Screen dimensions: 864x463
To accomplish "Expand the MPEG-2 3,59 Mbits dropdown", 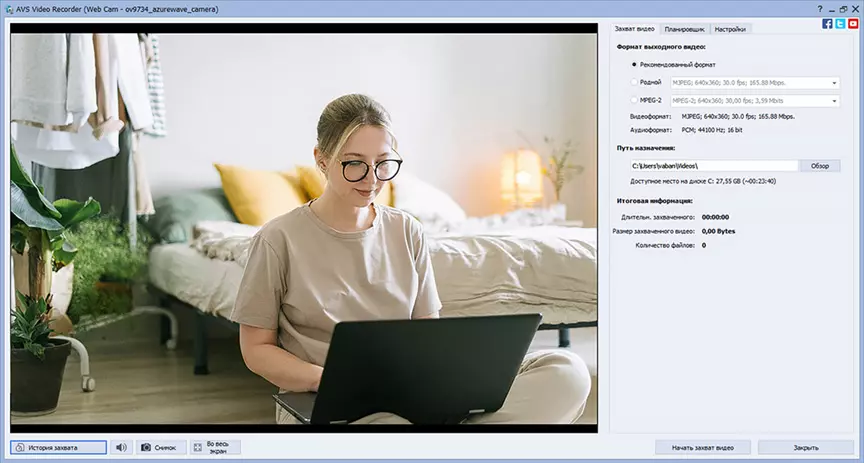I will point(755,101).
